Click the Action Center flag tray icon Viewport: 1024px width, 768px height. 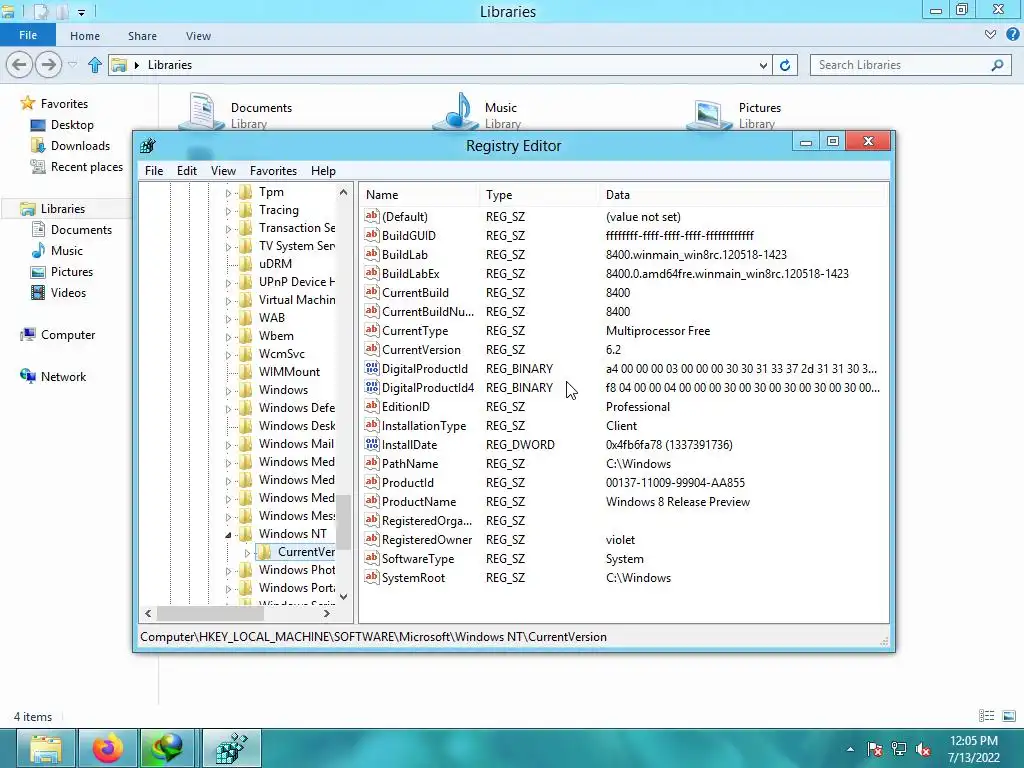pos(875,749)
